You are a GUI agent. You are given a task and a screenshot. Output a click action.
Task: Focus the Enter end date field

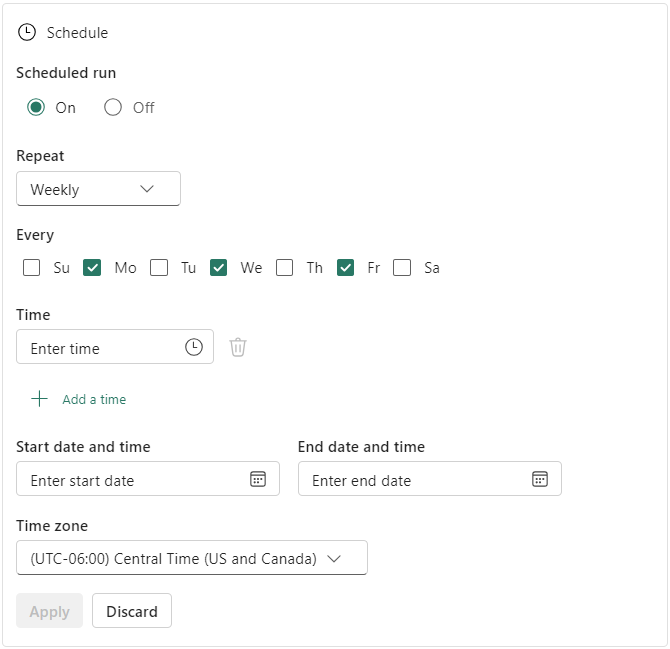[x=410, y=480]
